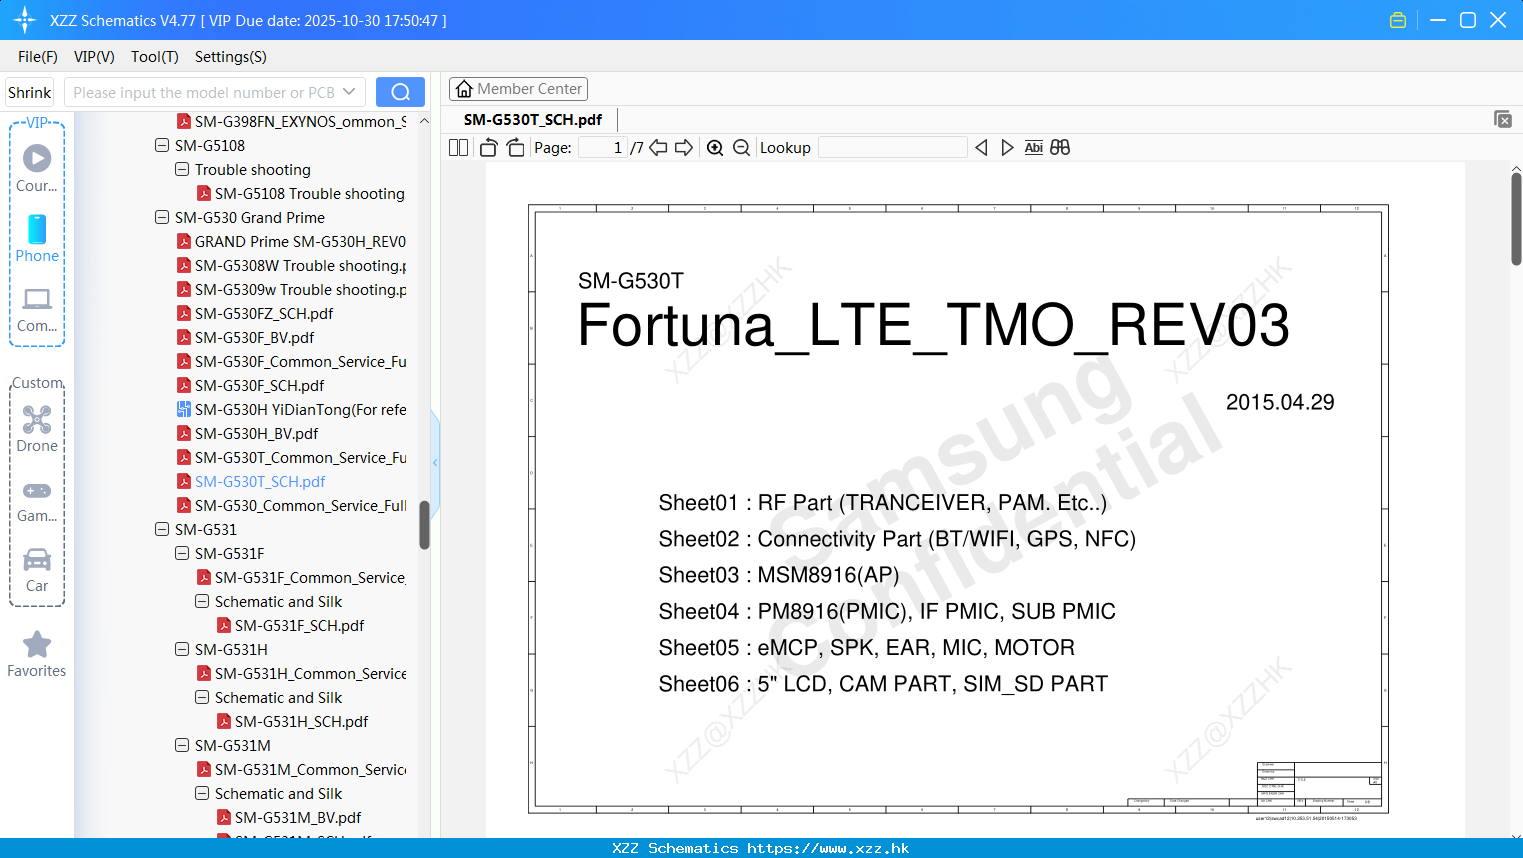1523x858 pixels.
Task: Collapse the SM-G530 Grand Prime node
Action: [x=162, y=217]
